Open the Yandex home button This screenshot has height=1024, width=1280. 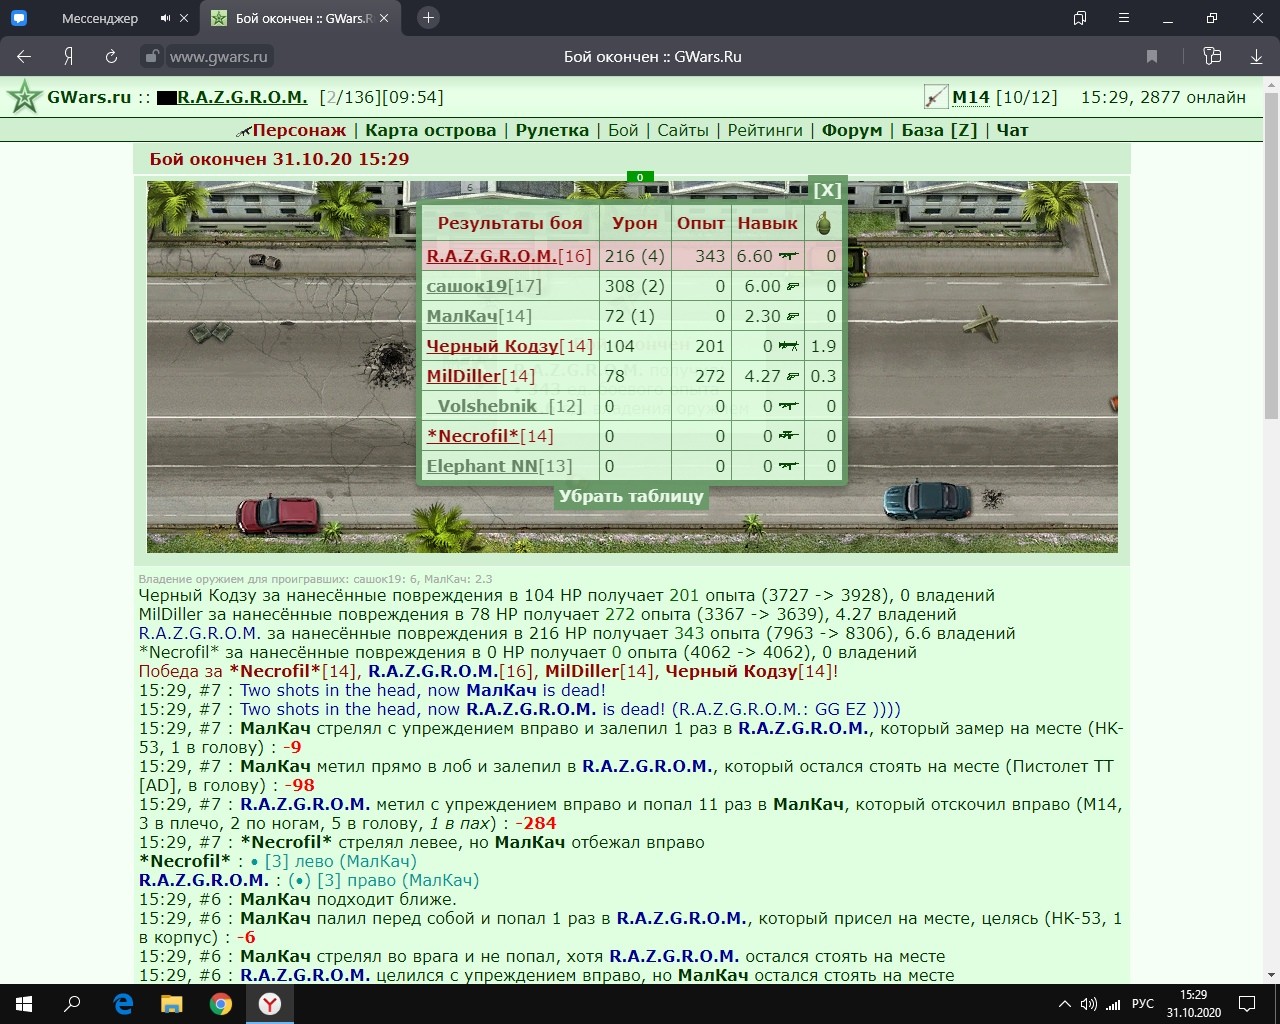coord(69,57)
